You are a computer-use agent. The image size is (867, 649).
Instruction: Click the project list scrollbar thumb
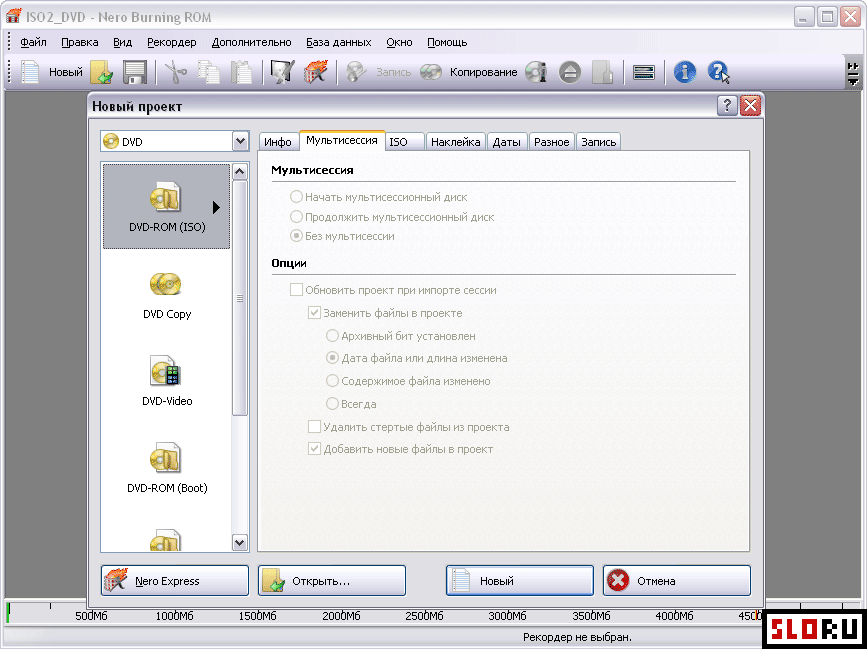(239, 298)
